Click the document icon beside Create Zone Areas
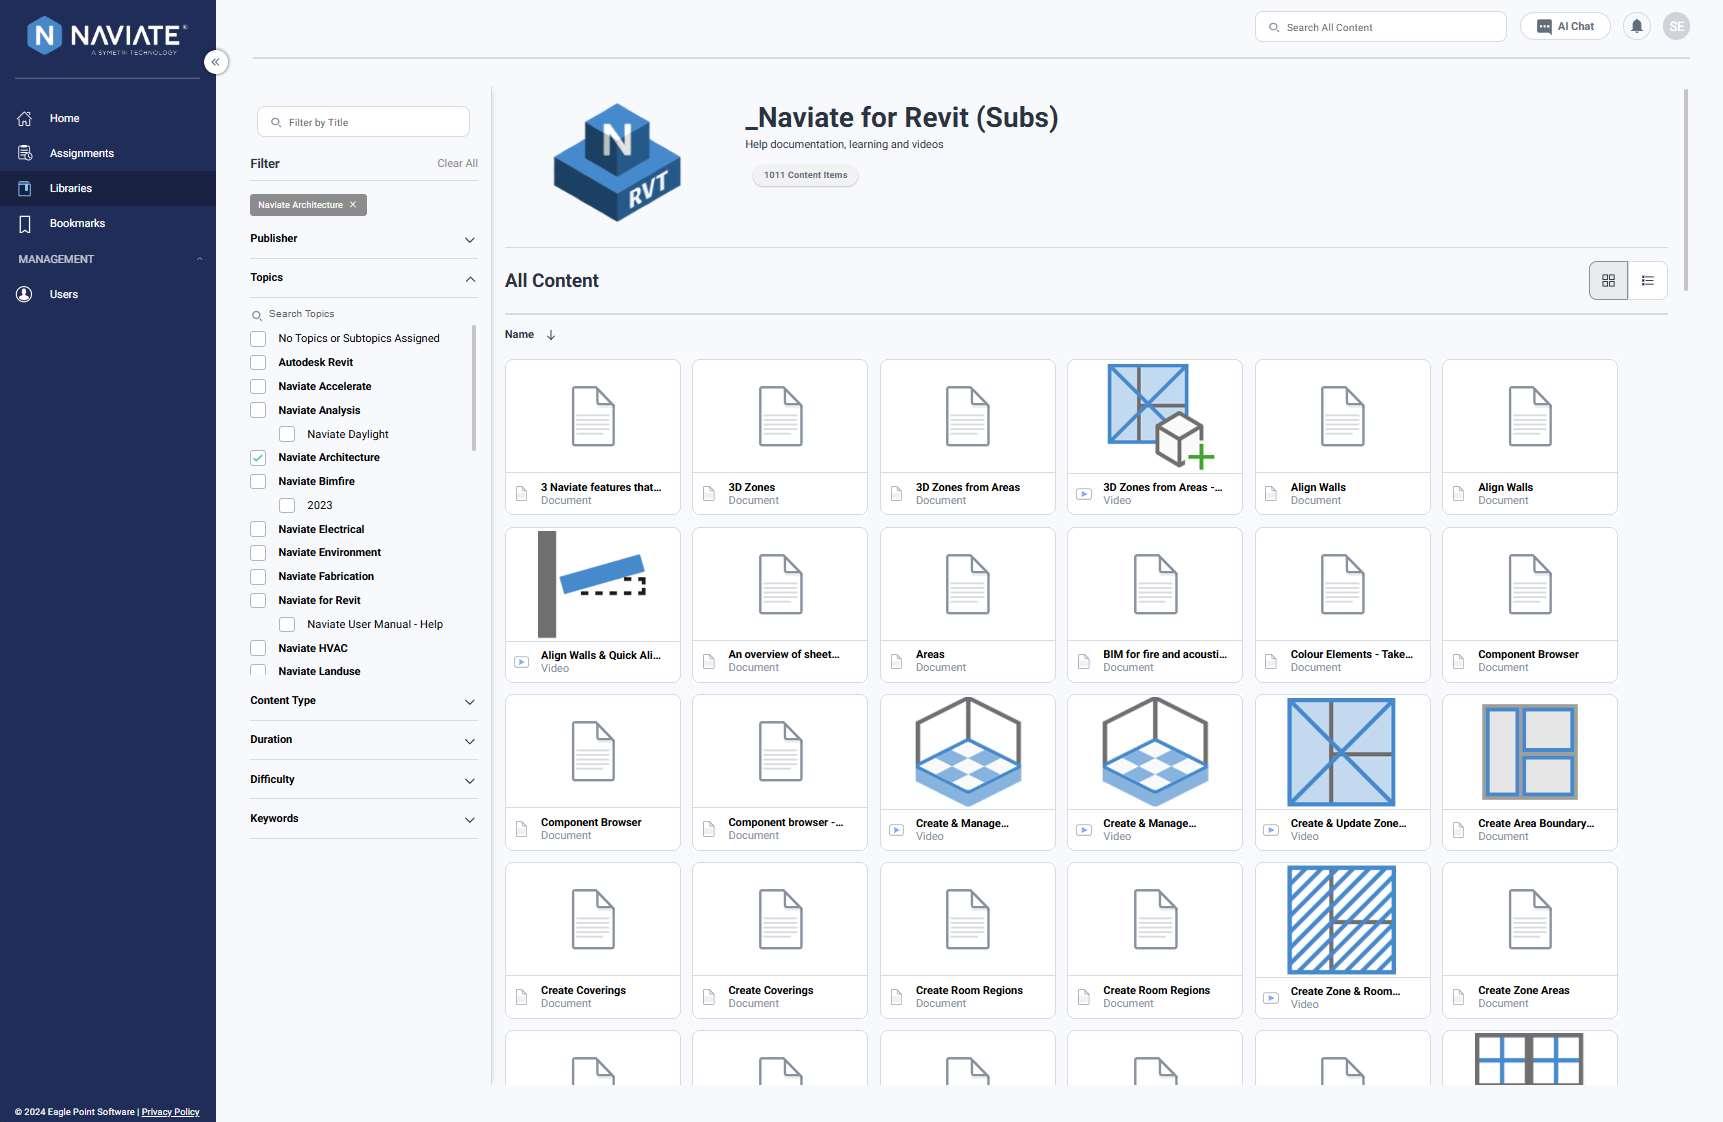Viewport: 1723px width, 1122px height. coord(1458,997)
